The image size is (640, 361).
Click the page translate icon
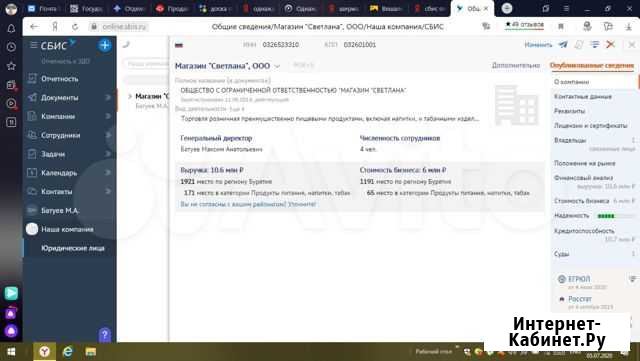pos(486,27)
